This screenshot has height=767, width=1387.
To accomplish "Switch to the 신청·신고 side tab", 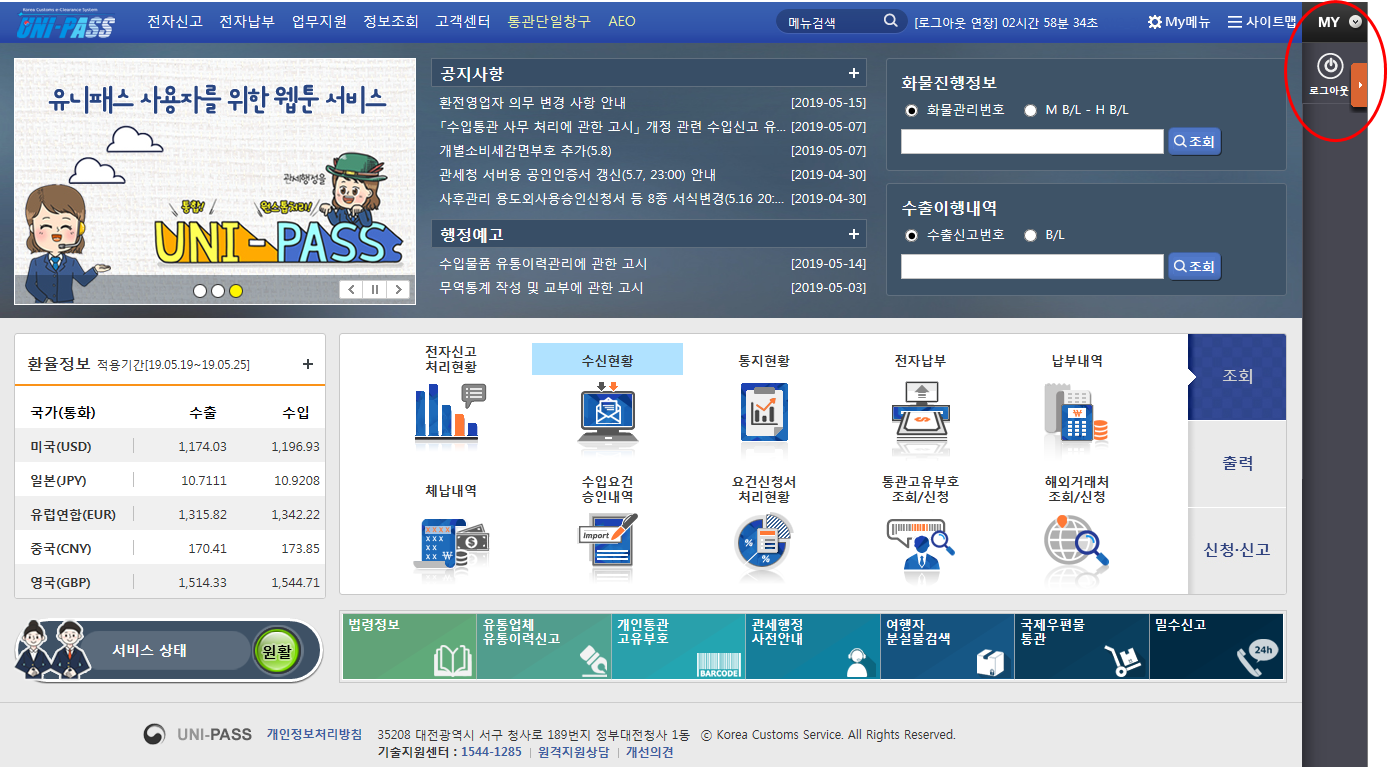I will 1237,550.
